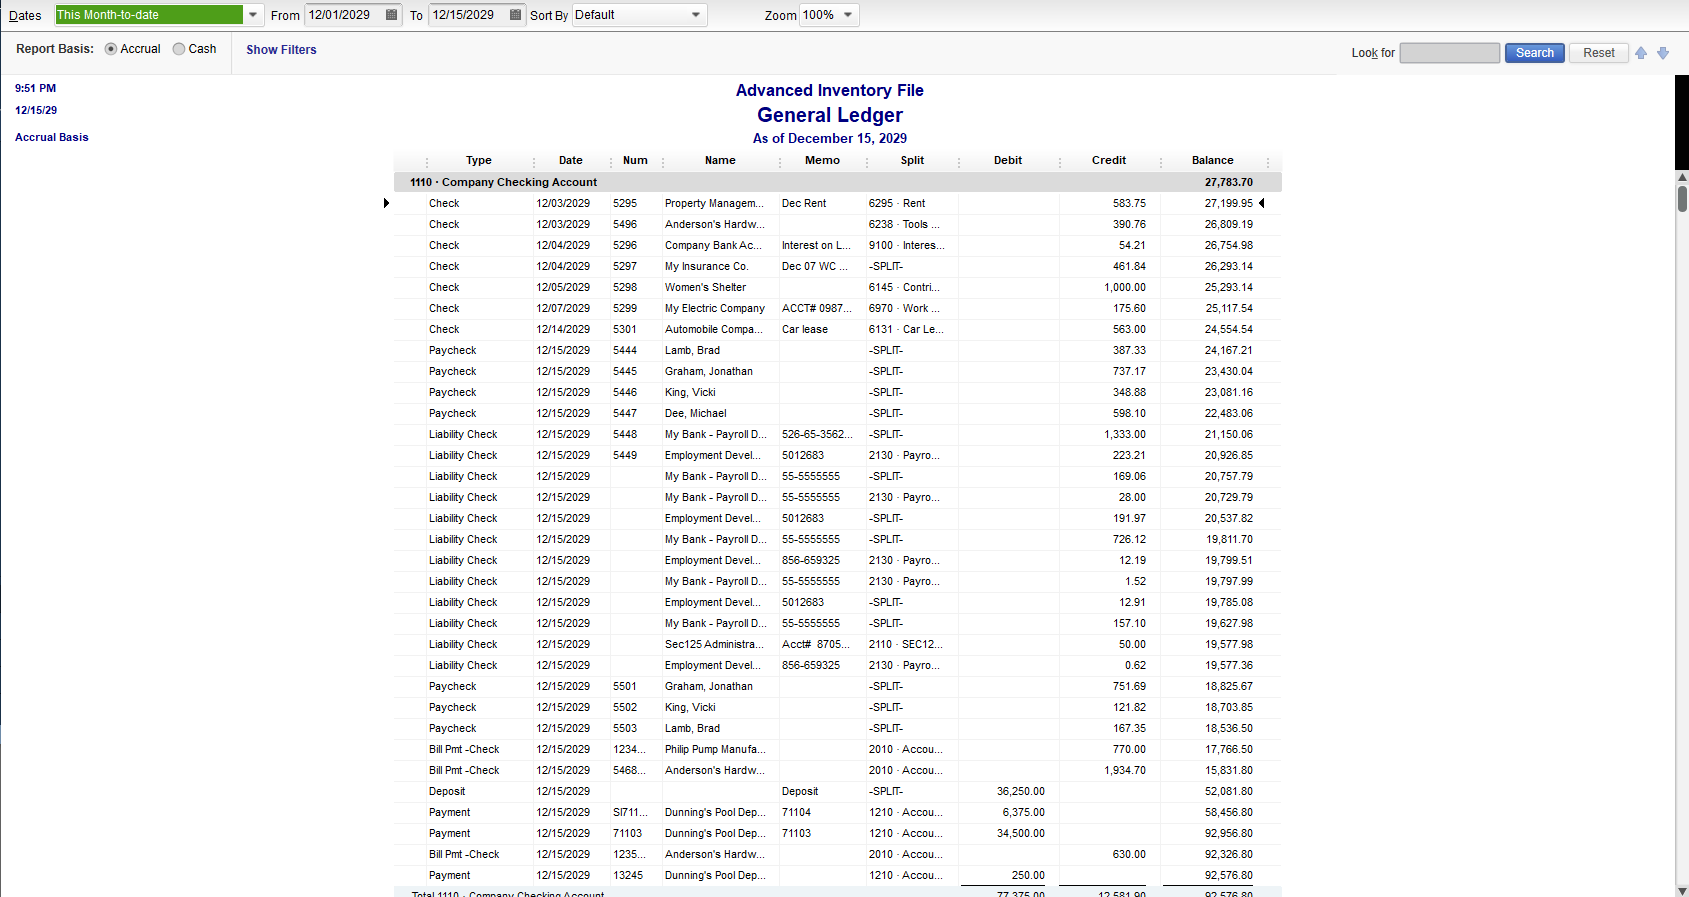Open the Sort By dropdown

pos(696,15)
